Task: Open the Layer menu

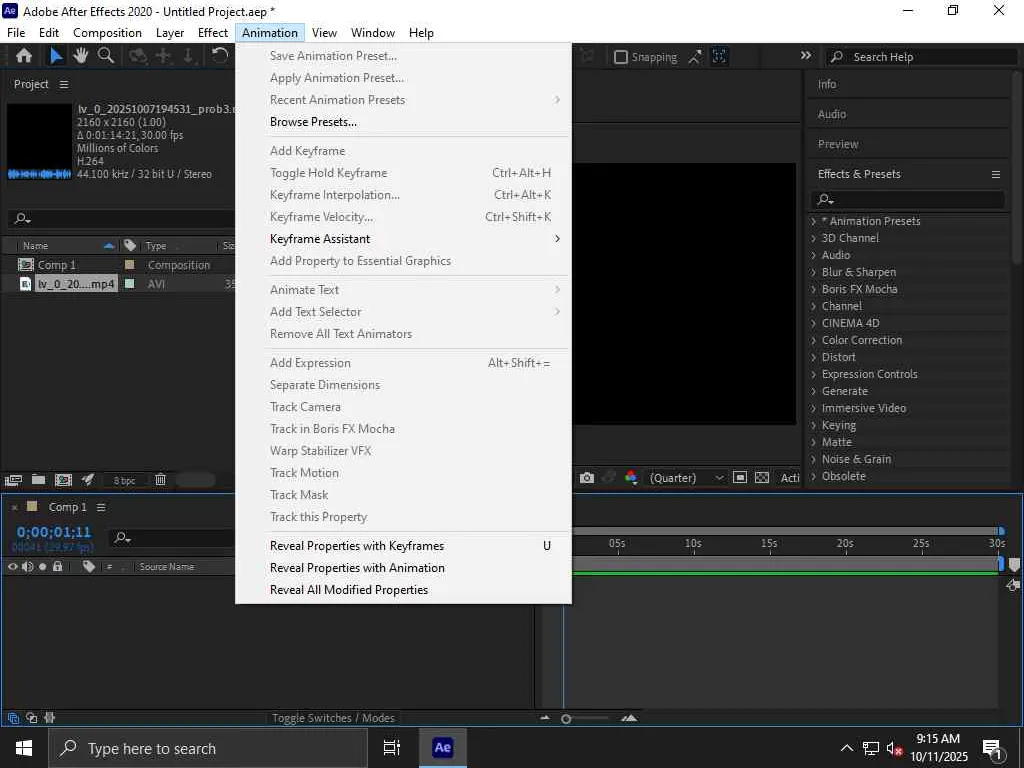Action: click(x=170, y=33)
